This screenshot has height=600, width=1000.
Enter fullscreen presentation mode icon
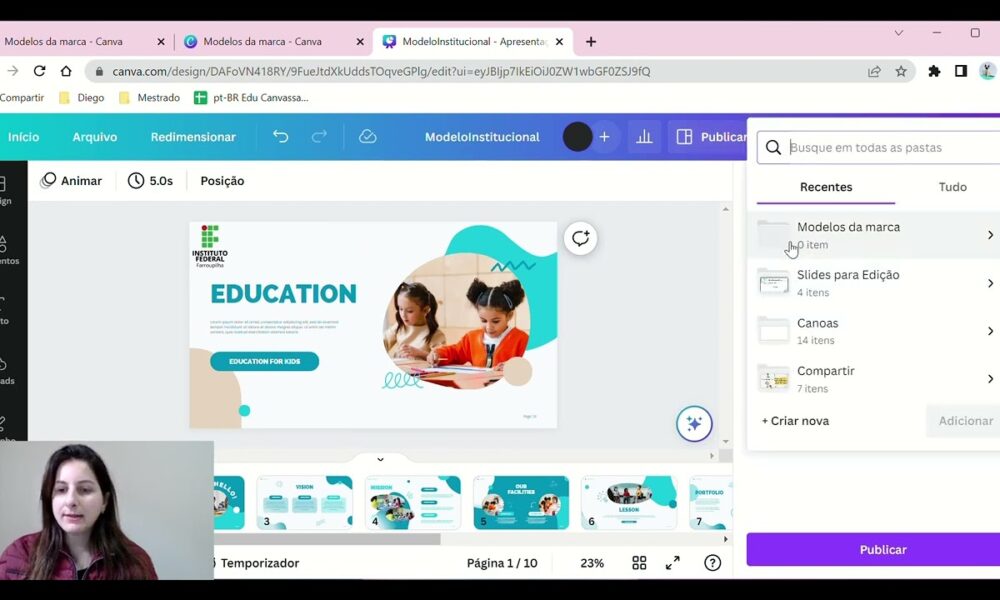(x=673, y=562)
